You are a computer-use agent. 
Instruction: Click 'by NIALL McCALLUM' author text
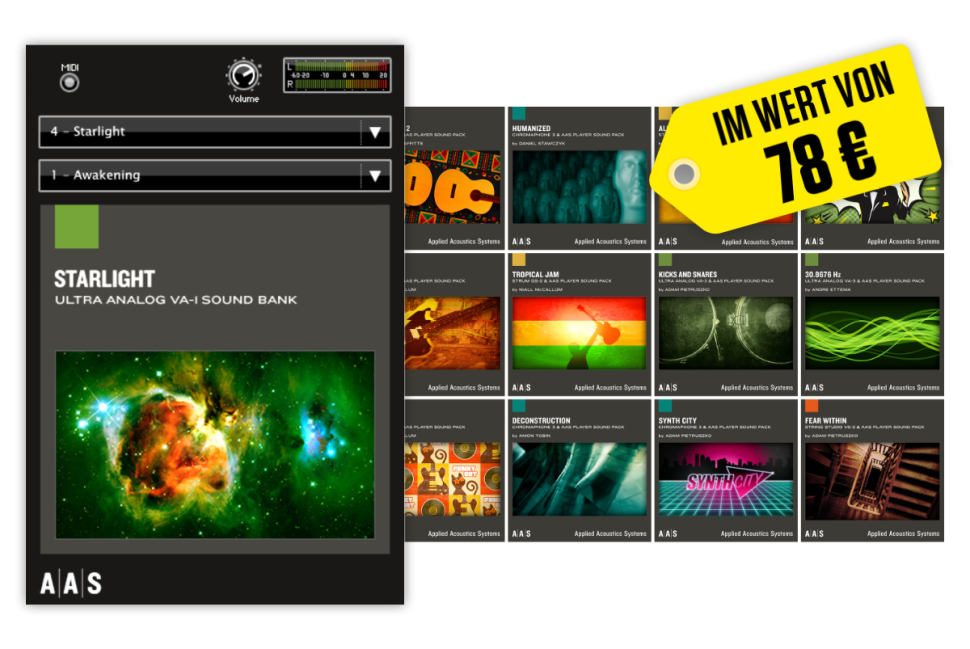point(537,290)
